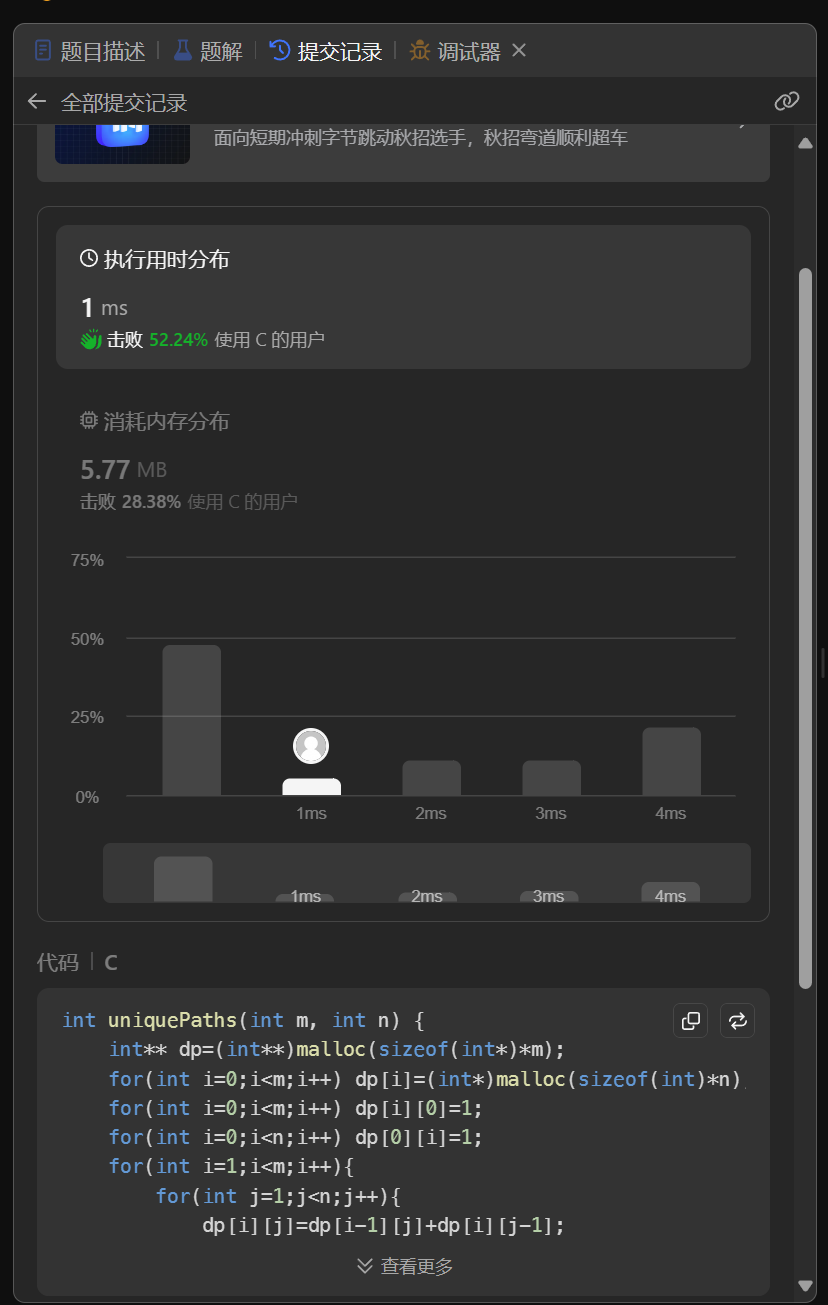Click the clock icon beside 执行用时分布
This screenshot has width=828, height=1305.
pyautogui.click(x=89, y=260)
